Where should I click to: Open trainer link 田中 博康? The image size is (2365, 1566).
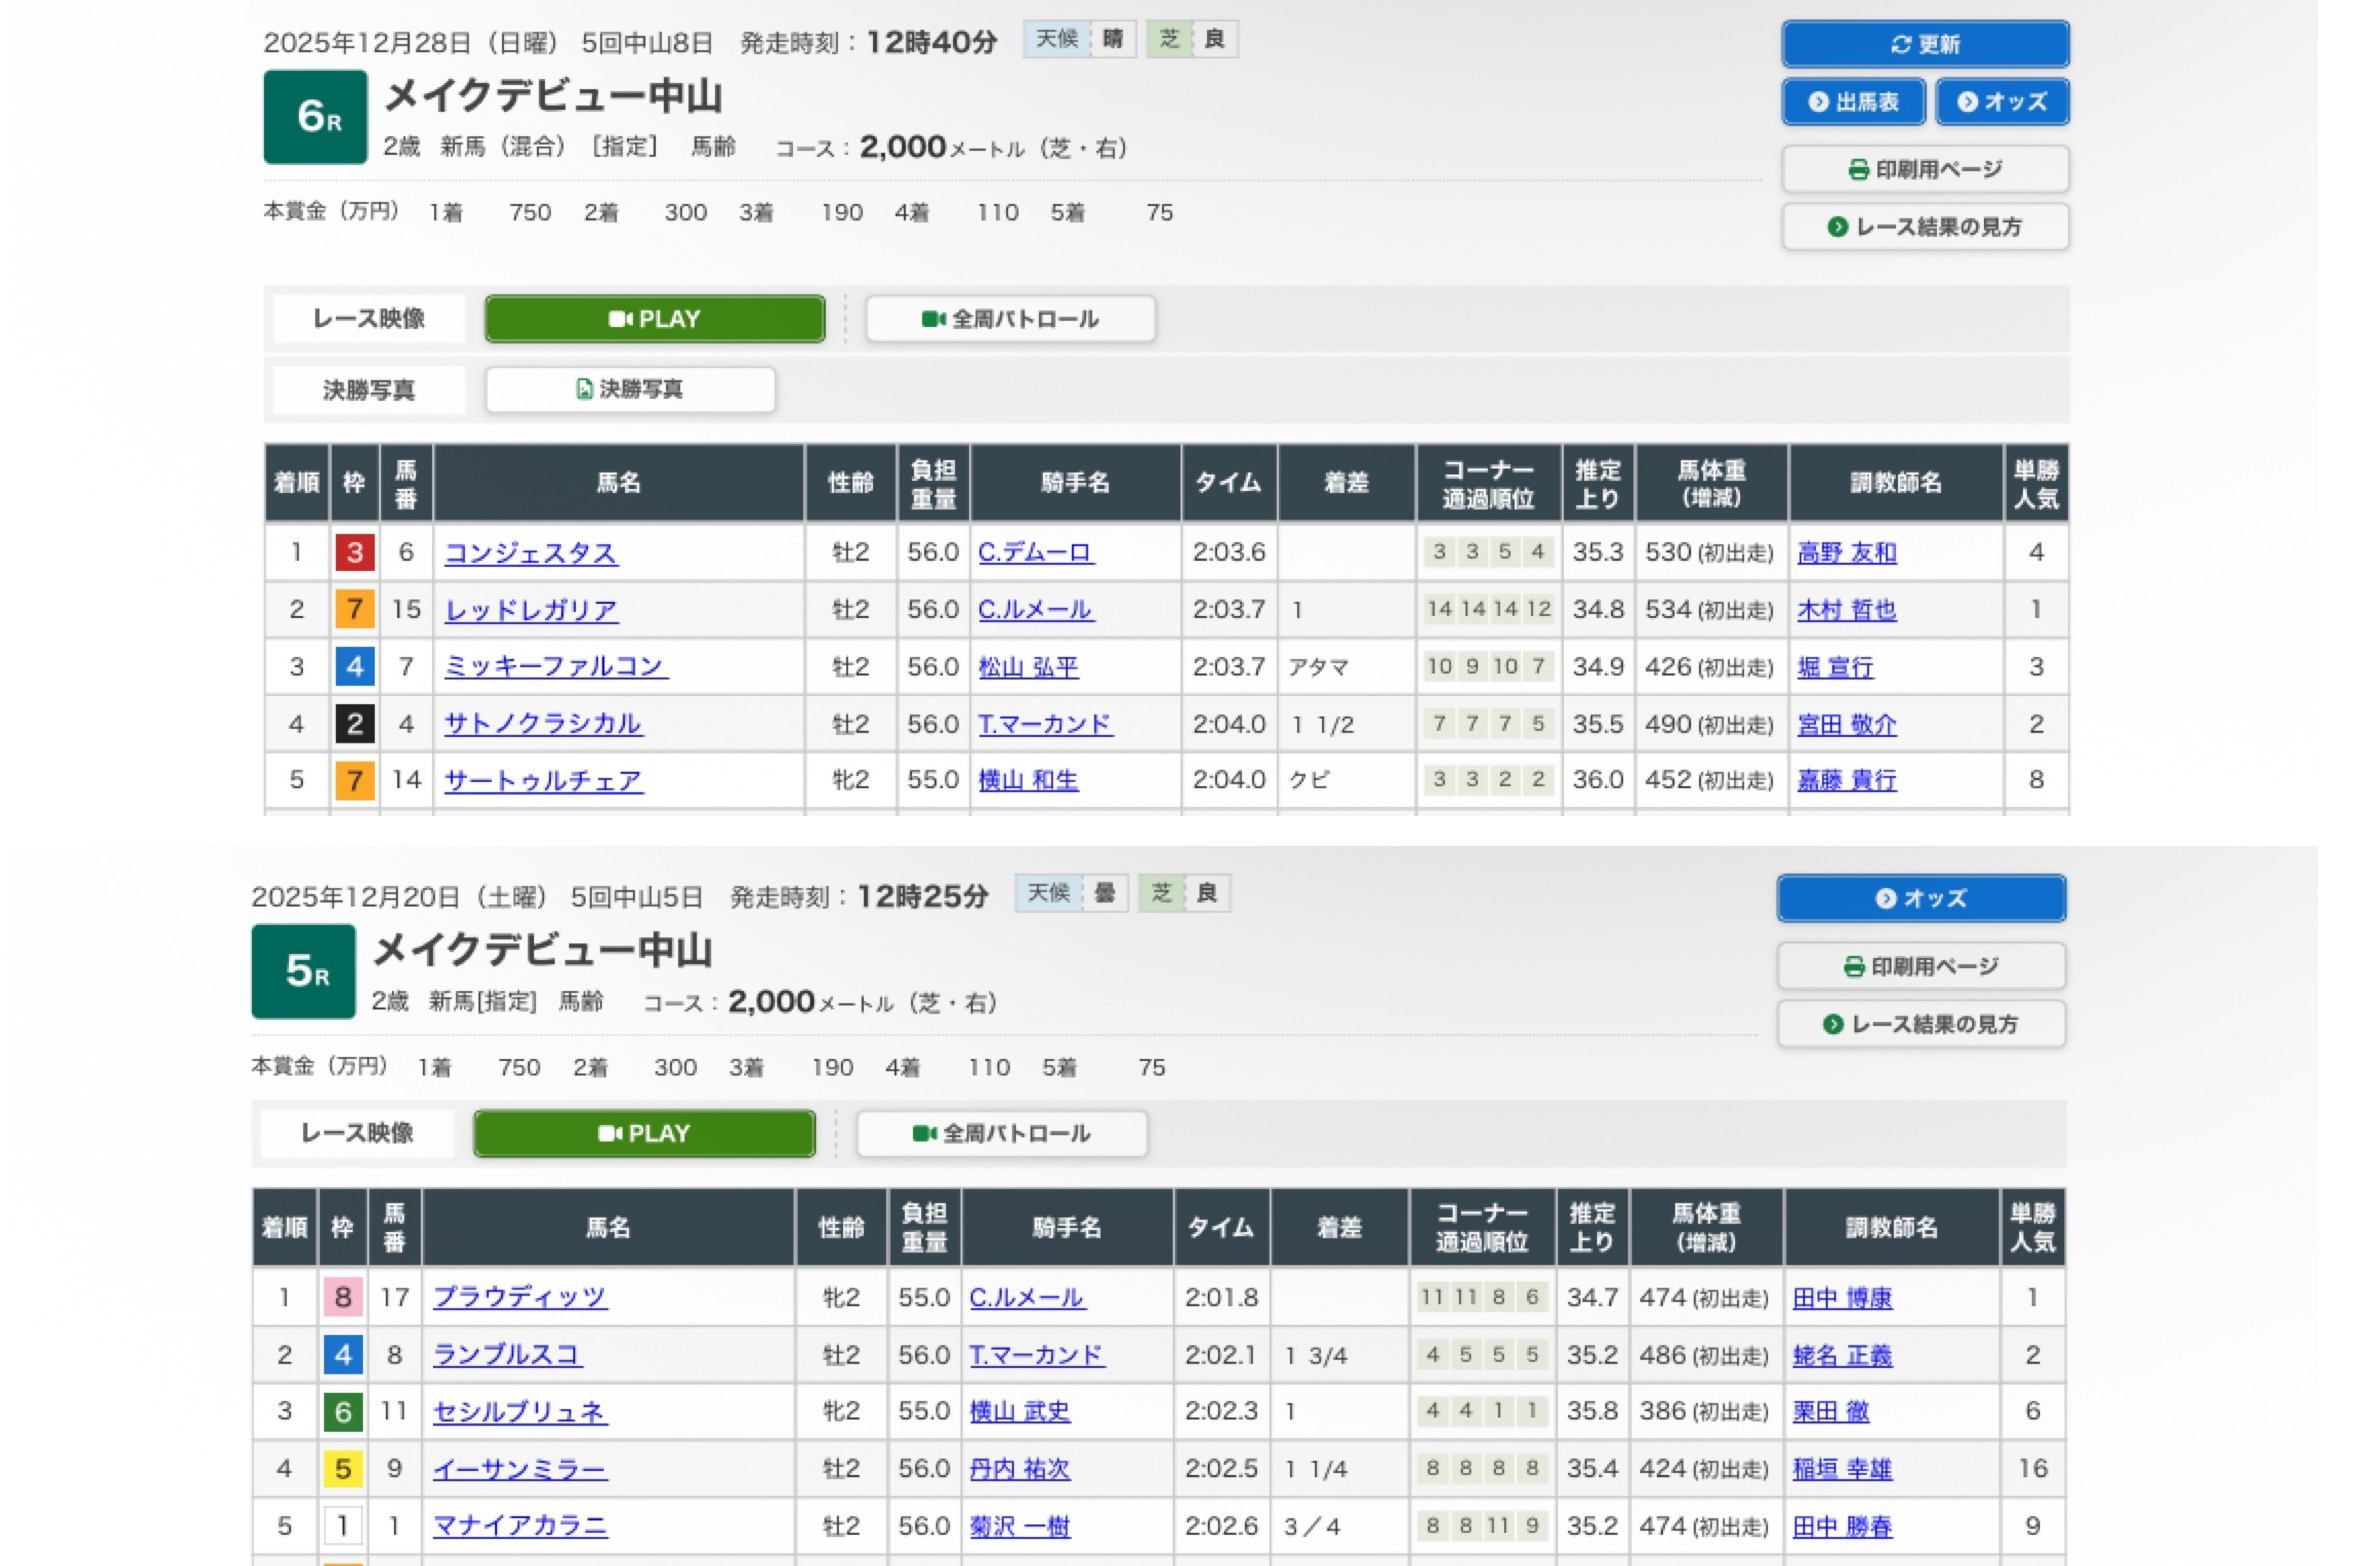tap(1841, 1298)
